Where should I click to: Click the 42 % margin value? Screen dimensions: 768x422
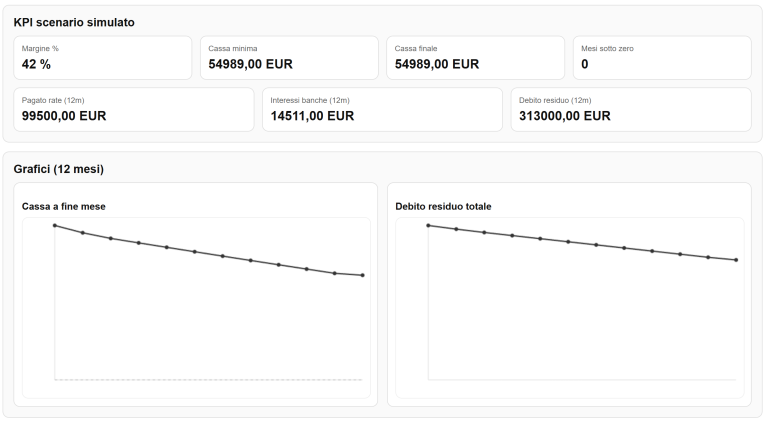pyautogui.click(x=36, y=64)
